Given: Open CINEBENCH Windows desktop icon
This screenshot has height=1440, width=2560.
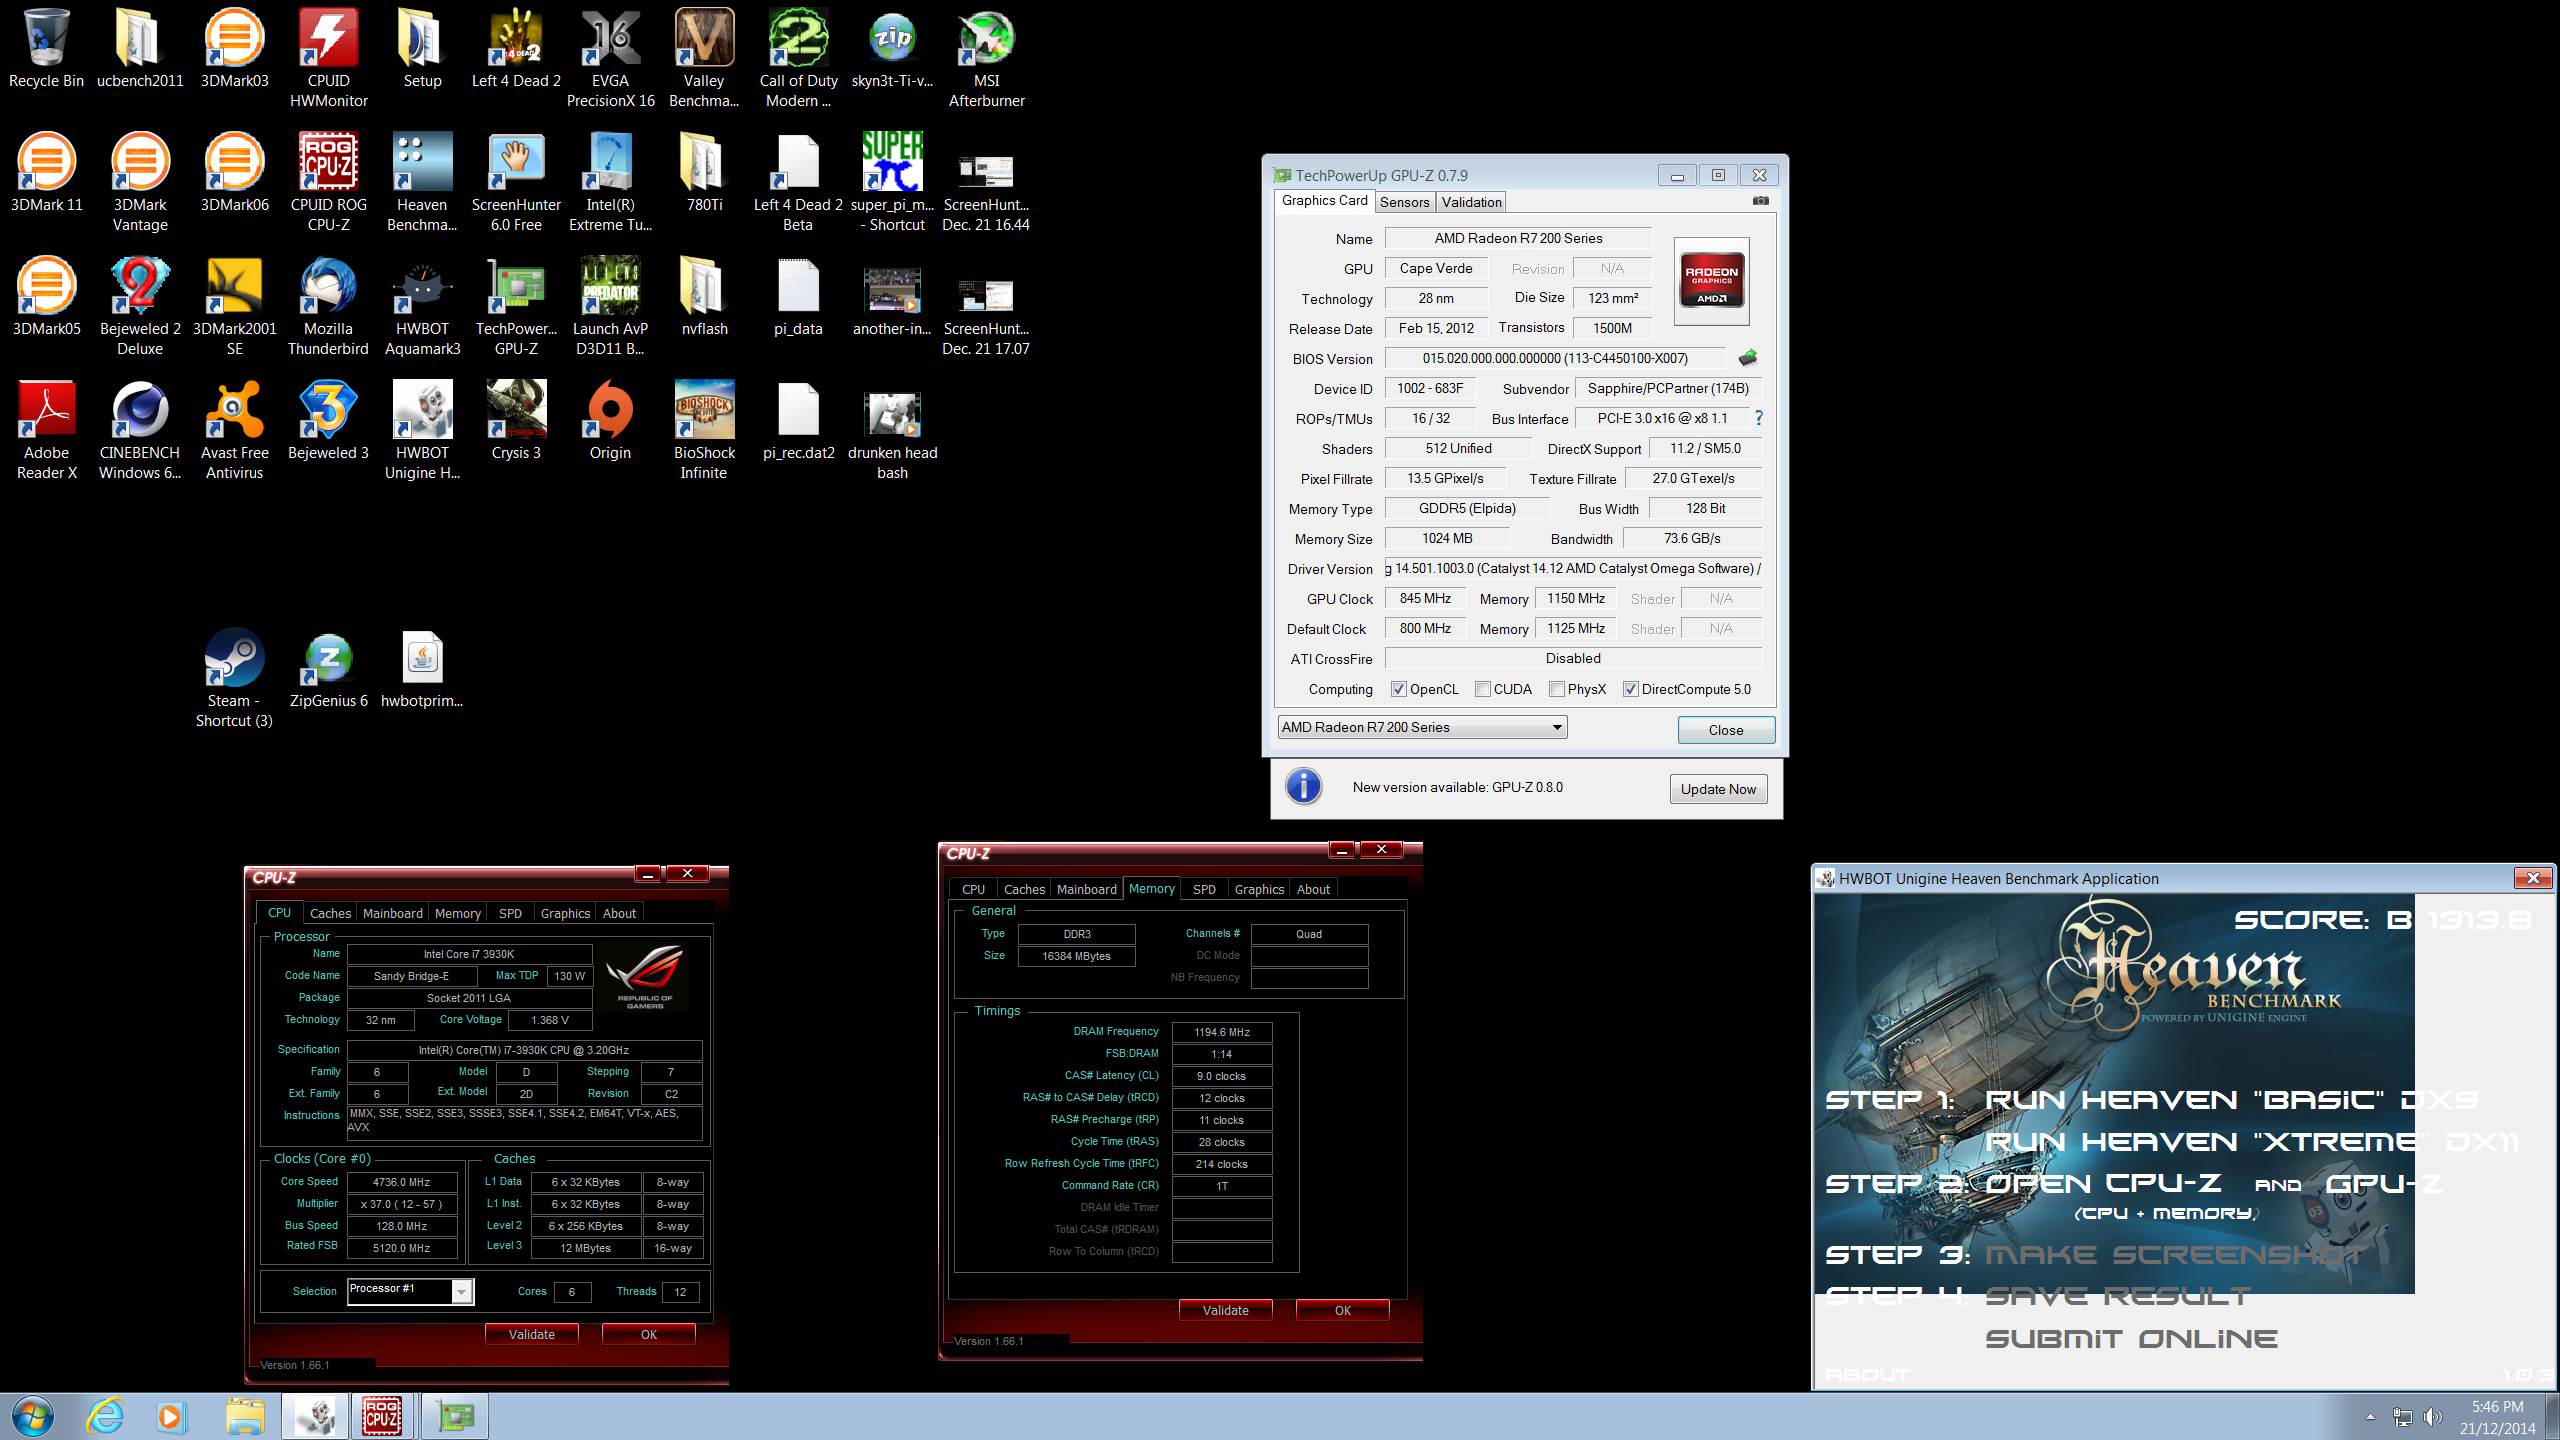Looking at the screenshot, I should click(140, 430).
